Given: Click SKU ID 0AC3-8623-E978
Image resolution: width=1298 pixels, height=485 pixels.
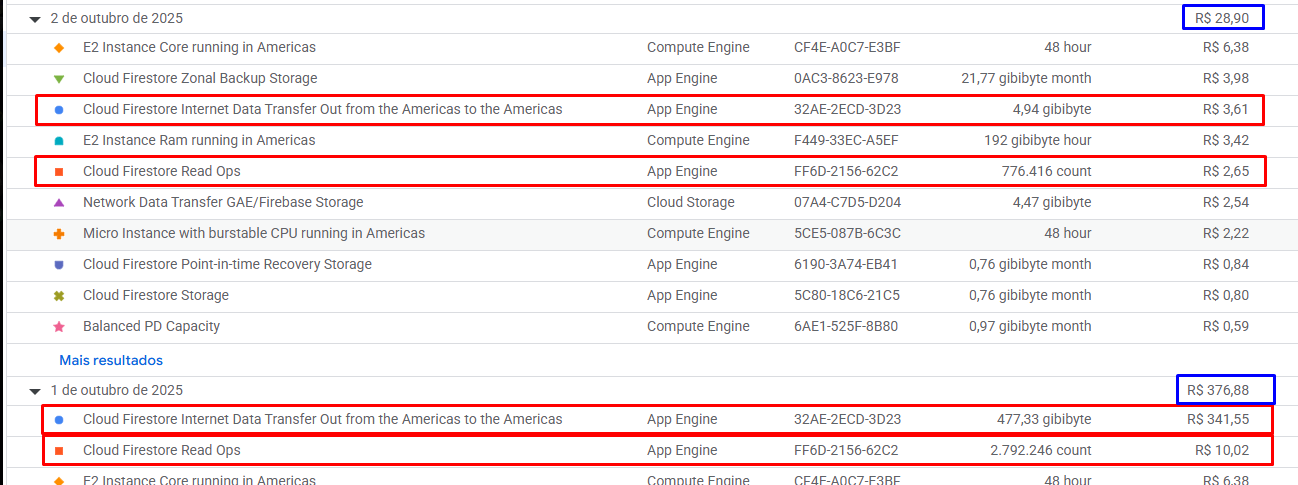Looking at the screenshot, I should pos(846,78).
